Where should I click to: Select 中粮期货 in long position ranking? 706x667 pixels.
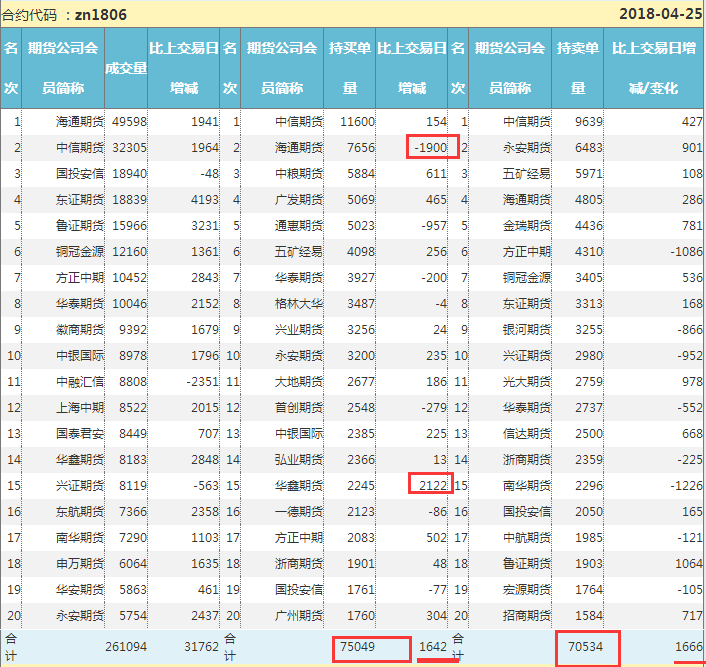[x=299, y=174]
